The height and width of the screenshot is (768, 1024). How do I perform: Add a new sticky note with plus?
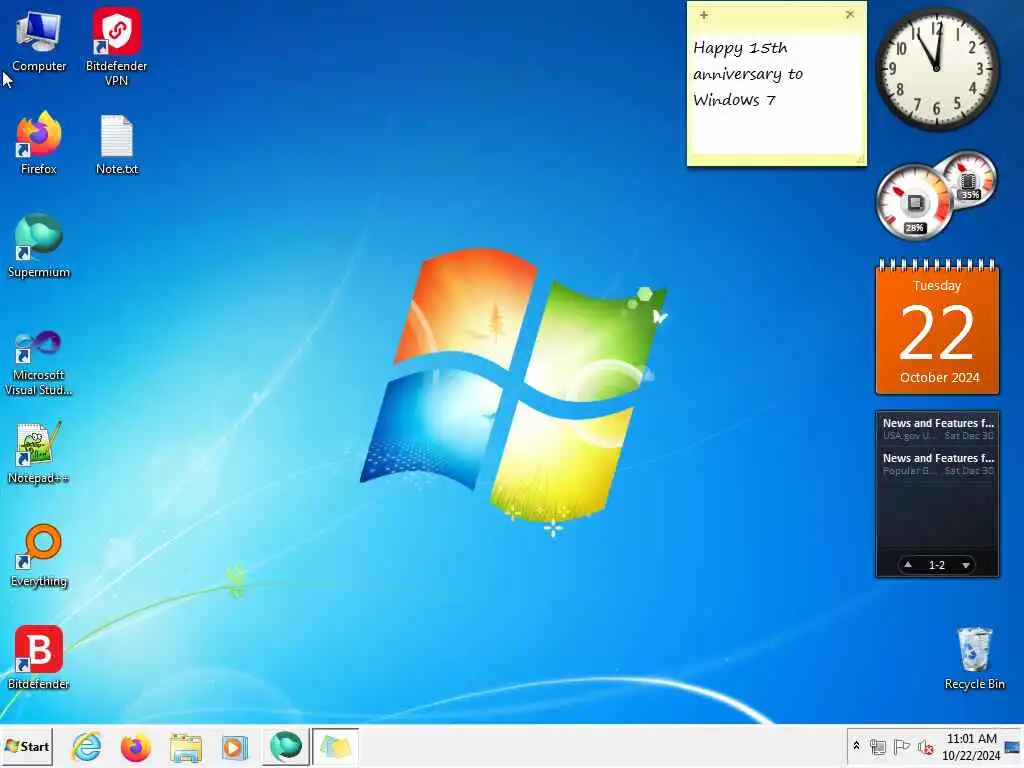703,14
